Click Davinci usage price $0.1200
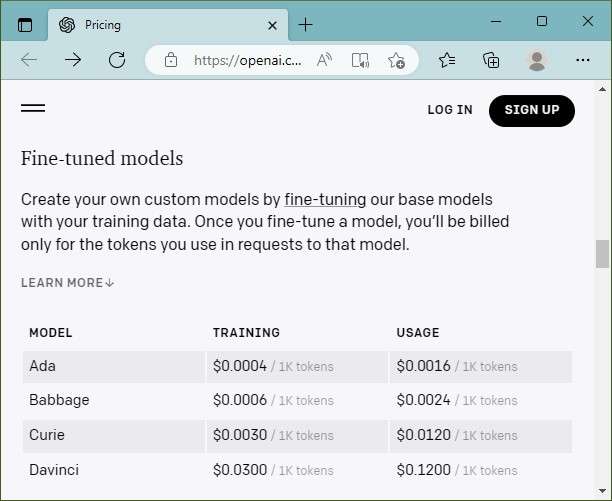The width and height of the screenshot is (612, 501). pos(423,470)
